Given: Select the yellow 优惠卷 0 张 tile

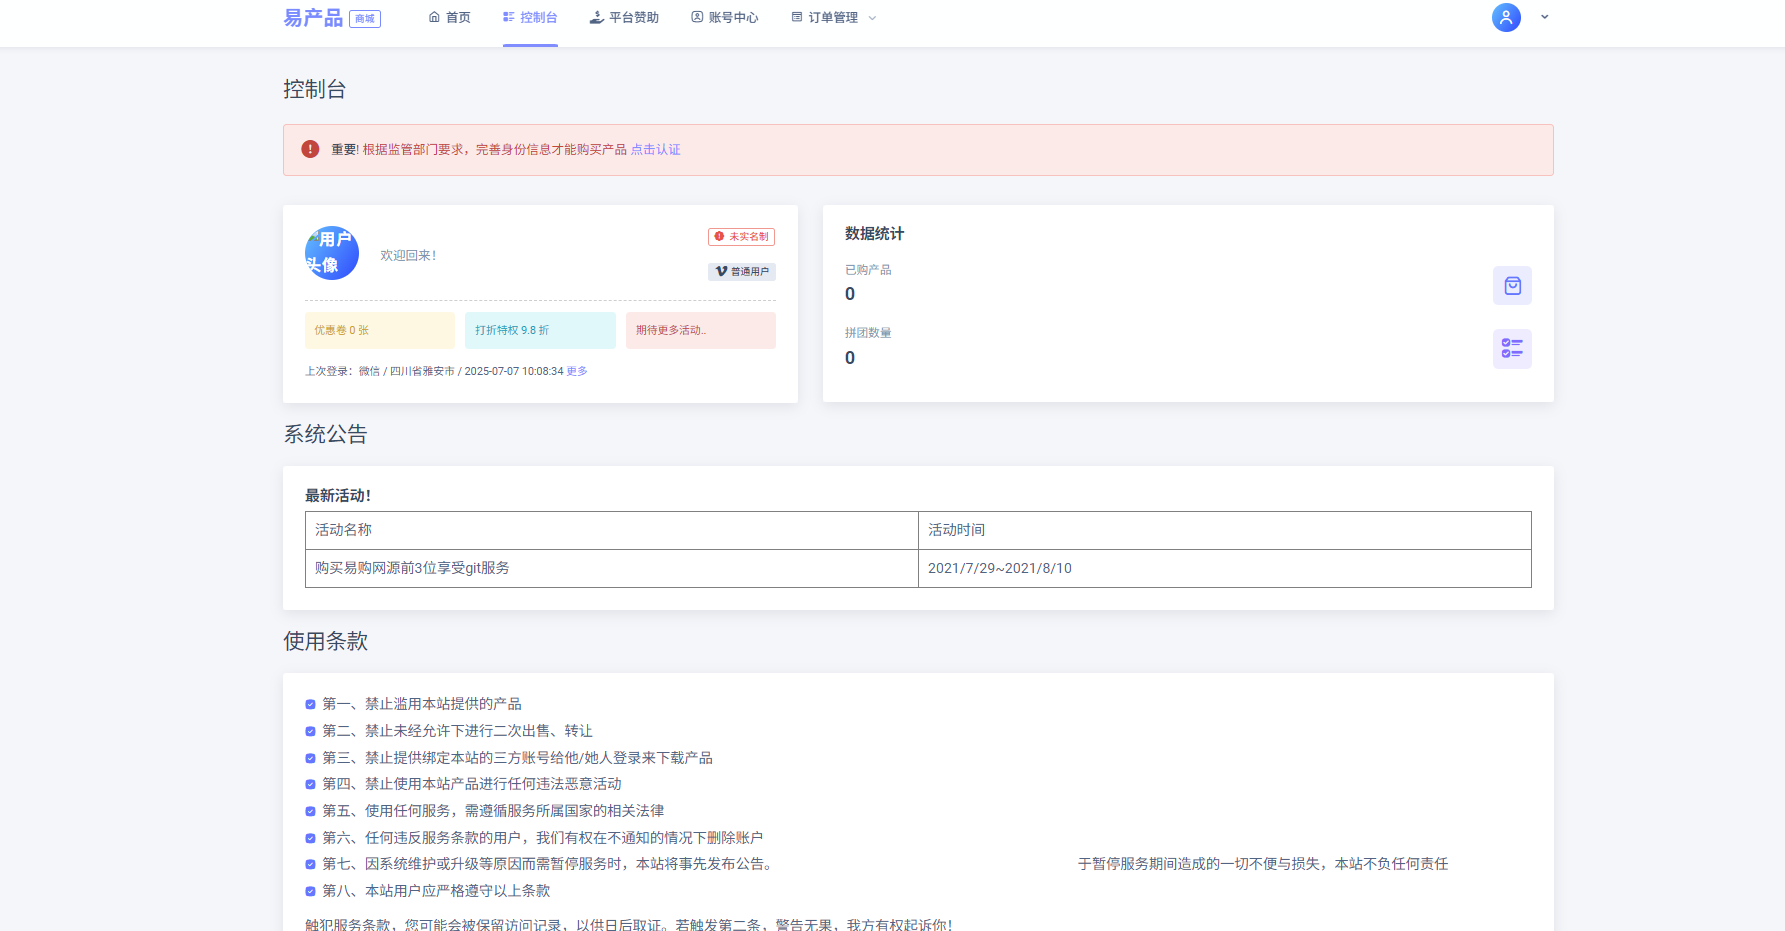Looking at the screenshot, I should click(x=379, y=330).
